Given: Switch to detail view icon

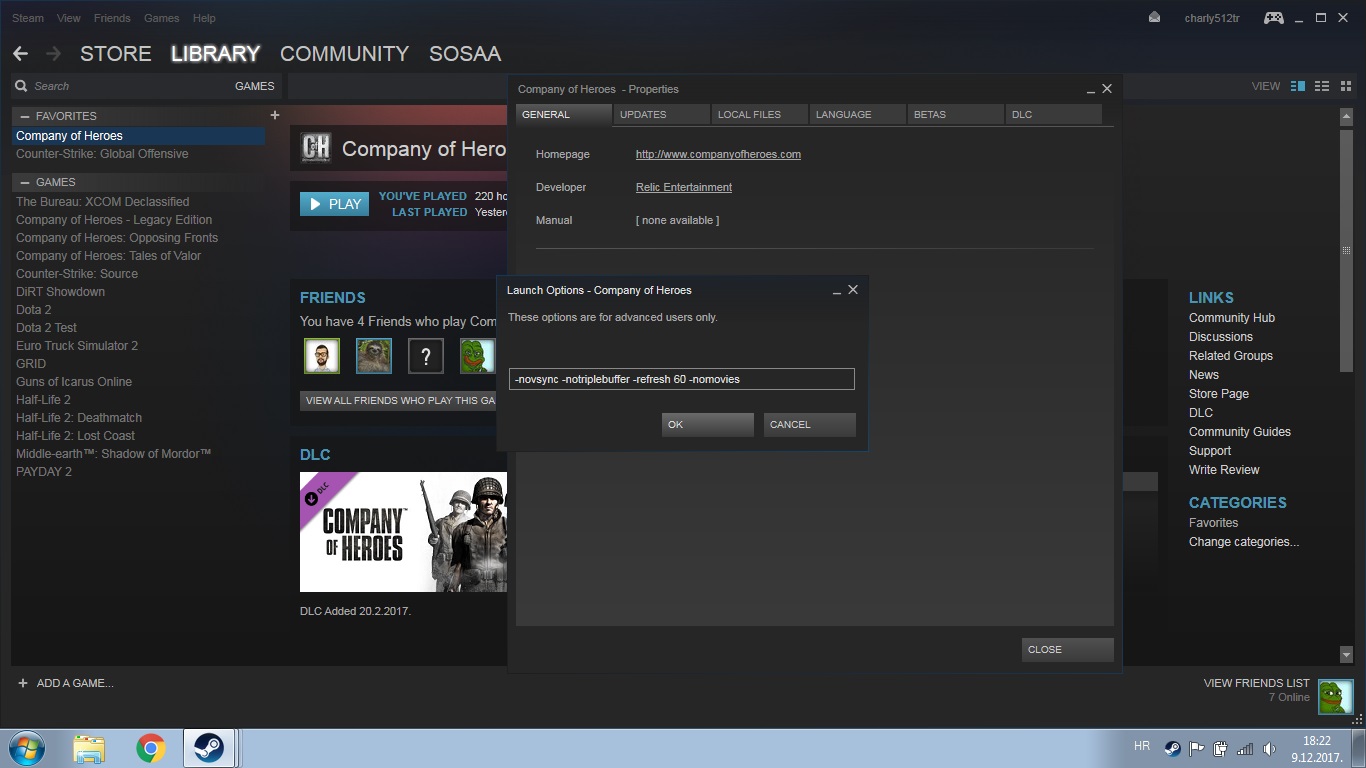Looking at the screenshot, I should tap(1298, 86).
